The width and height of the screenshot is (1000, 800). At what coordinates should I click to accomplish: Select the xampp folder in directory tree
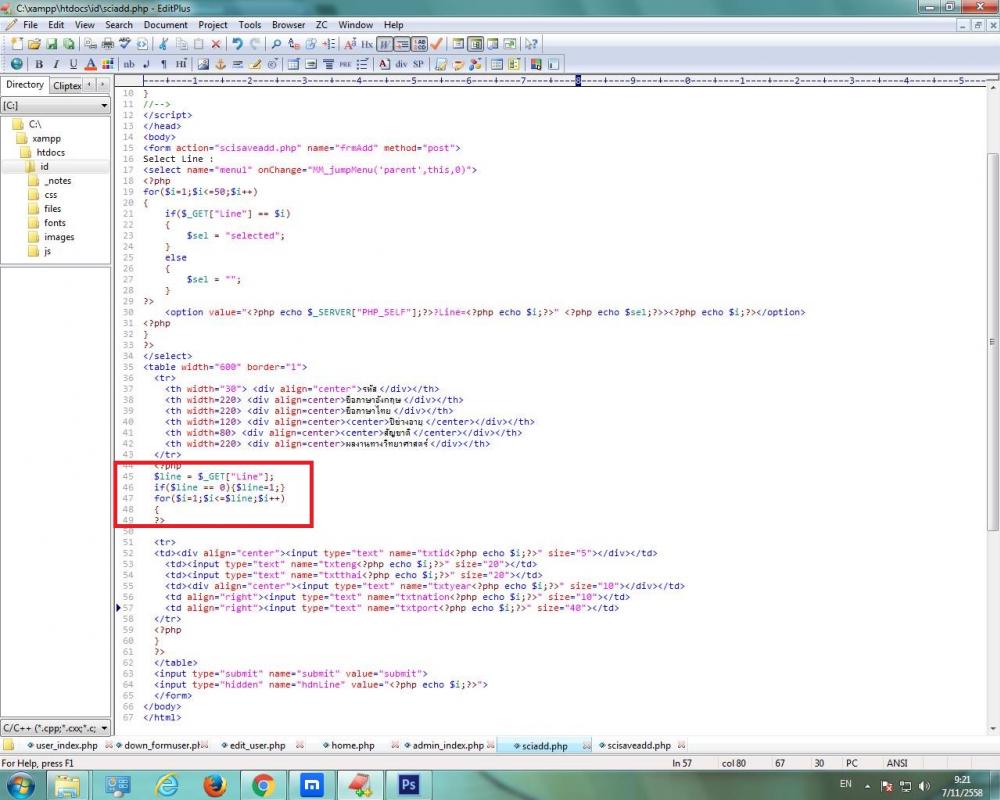tap(47, 138)
